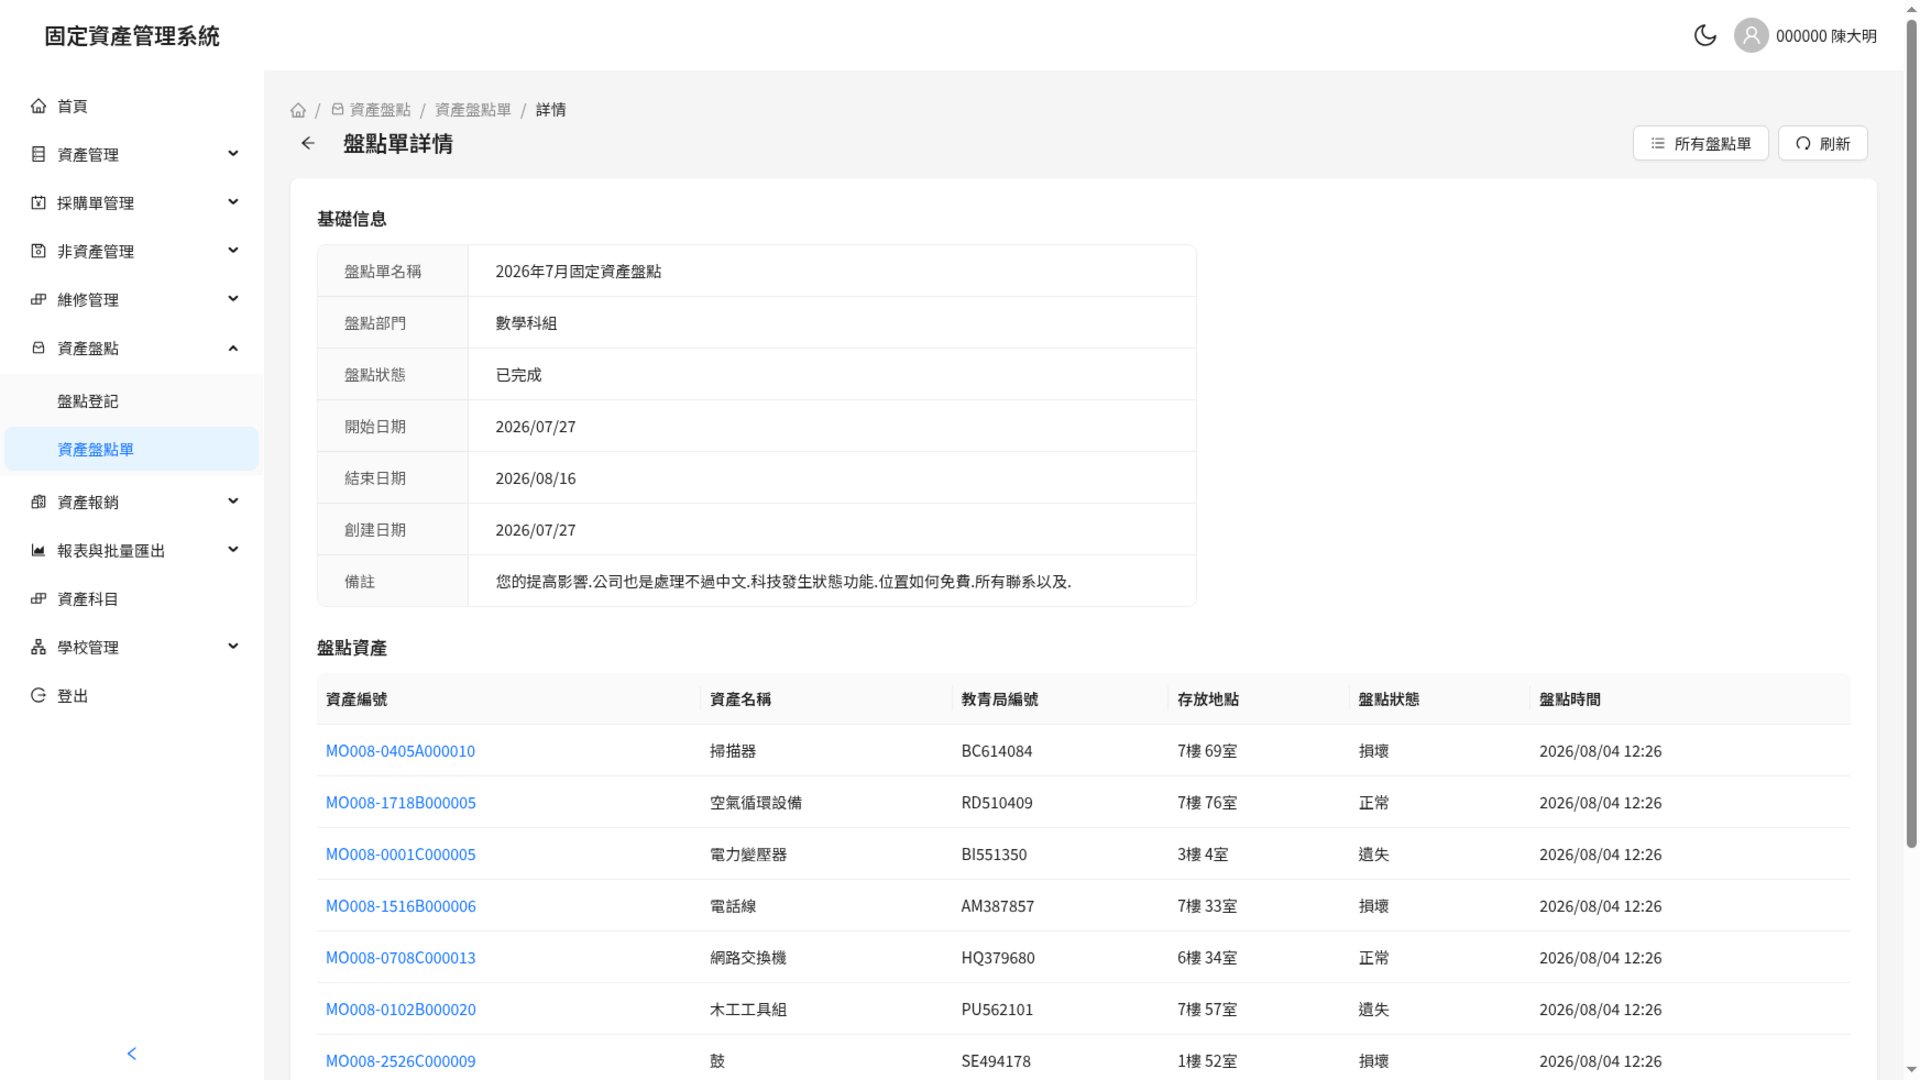Toggle dark mode moon icon

1705,36
